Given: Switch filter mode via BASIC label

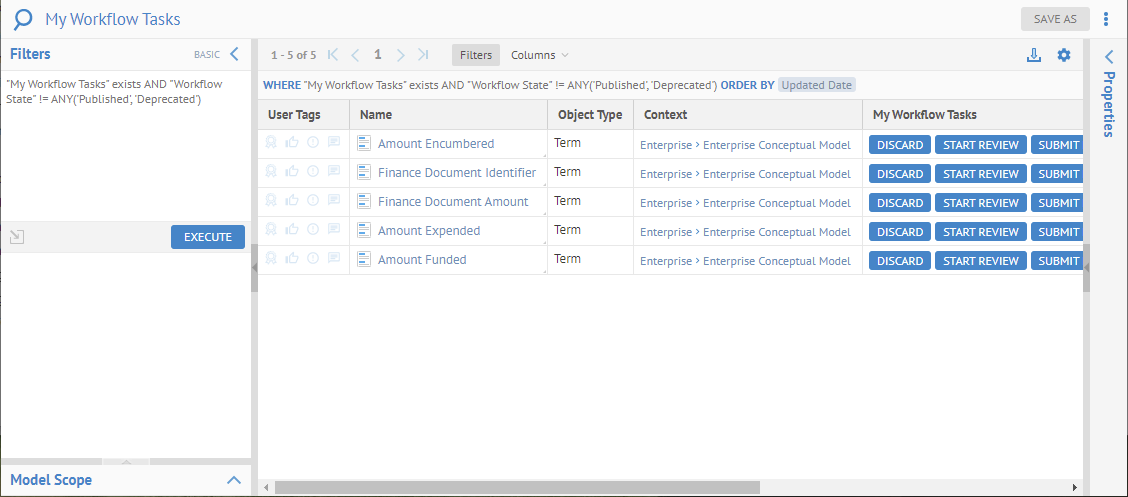Looking at the screenshot, I should point(206,55).
